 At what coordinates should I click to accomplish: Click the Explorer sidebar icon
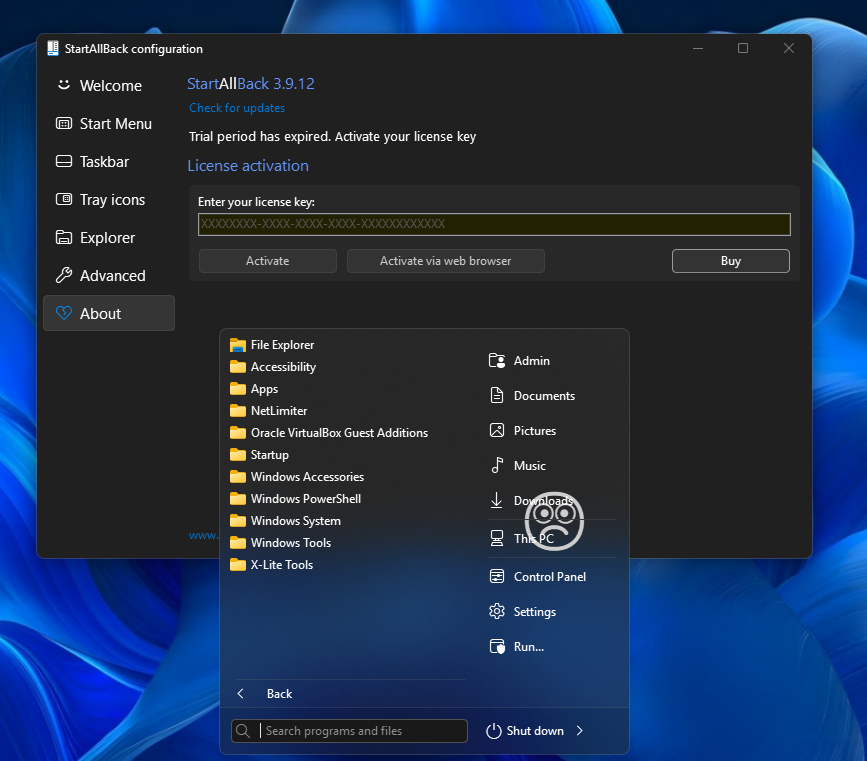point(64,237)
